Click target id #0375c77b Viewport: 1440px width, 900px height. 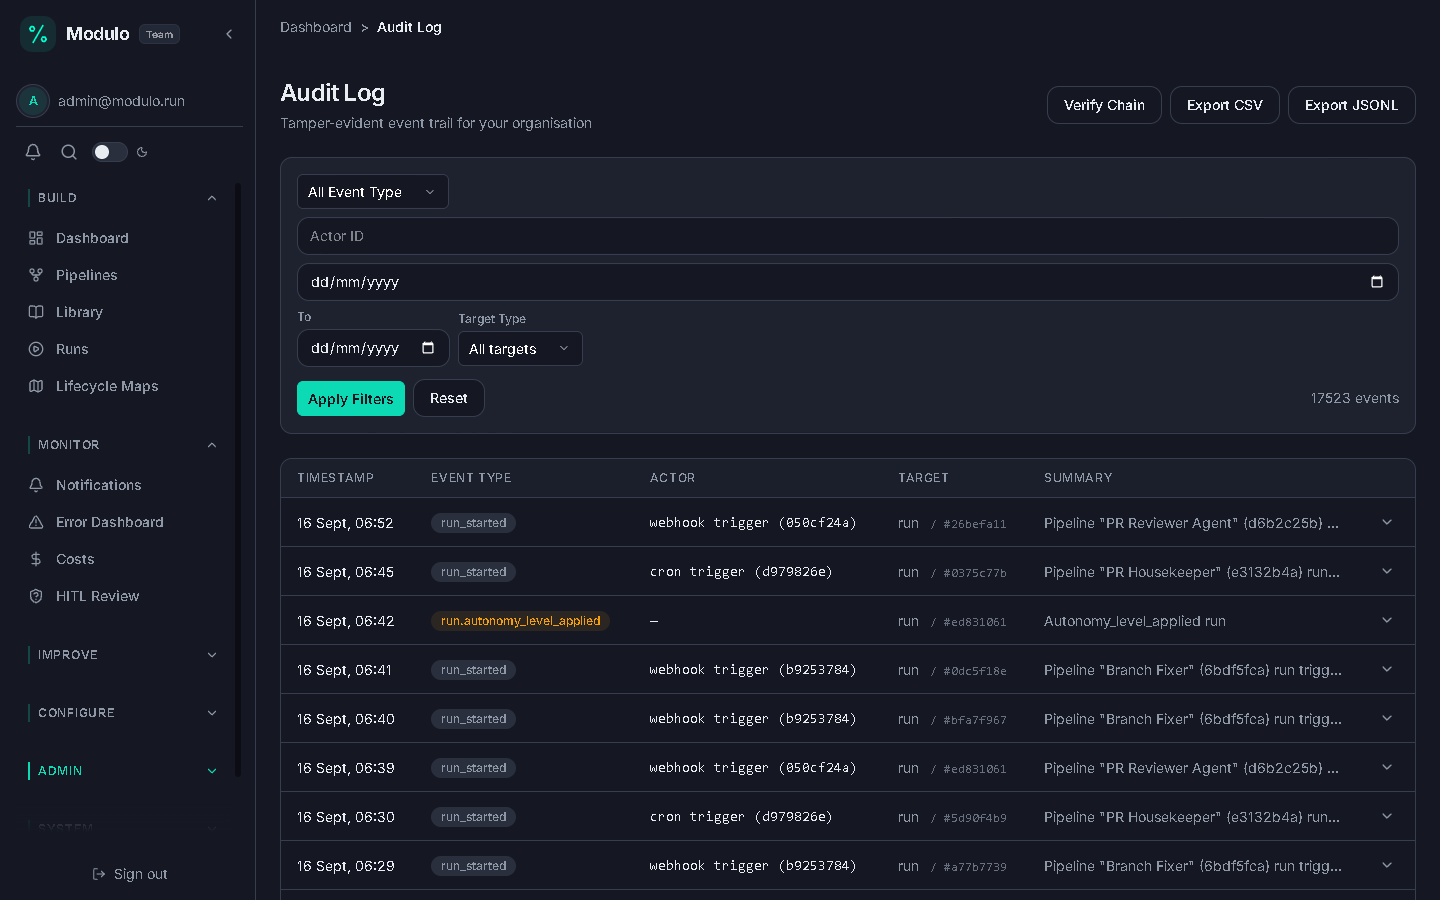975,573
